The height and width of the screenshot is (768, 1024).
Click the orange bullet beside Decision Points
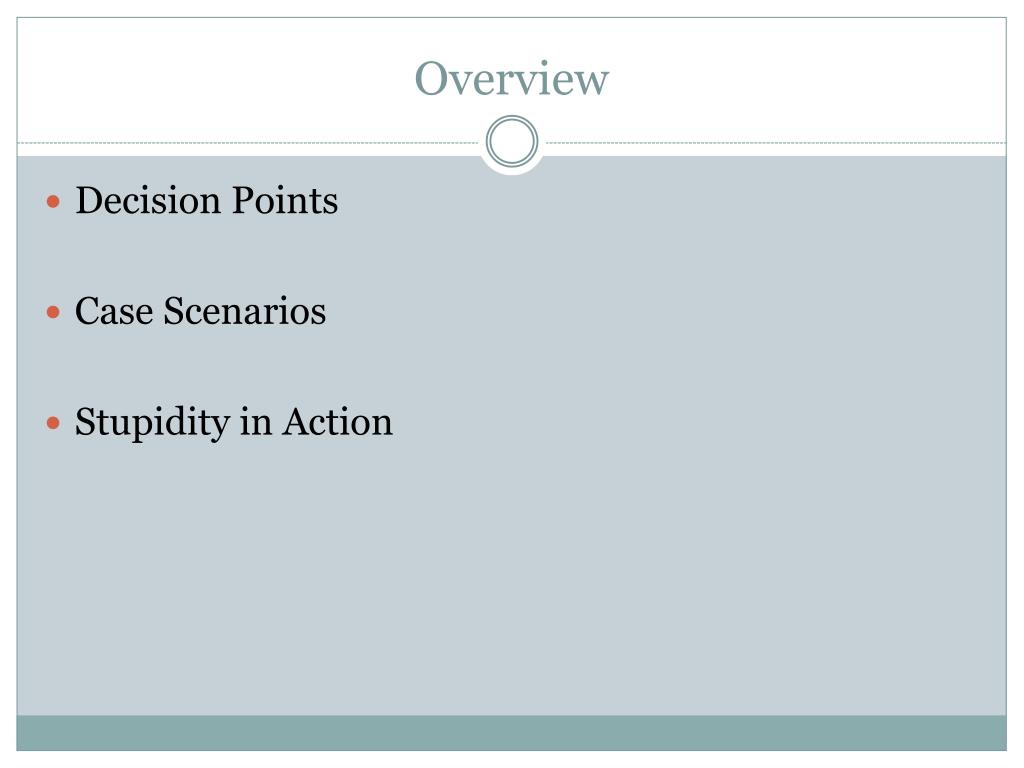click(54, 201)
